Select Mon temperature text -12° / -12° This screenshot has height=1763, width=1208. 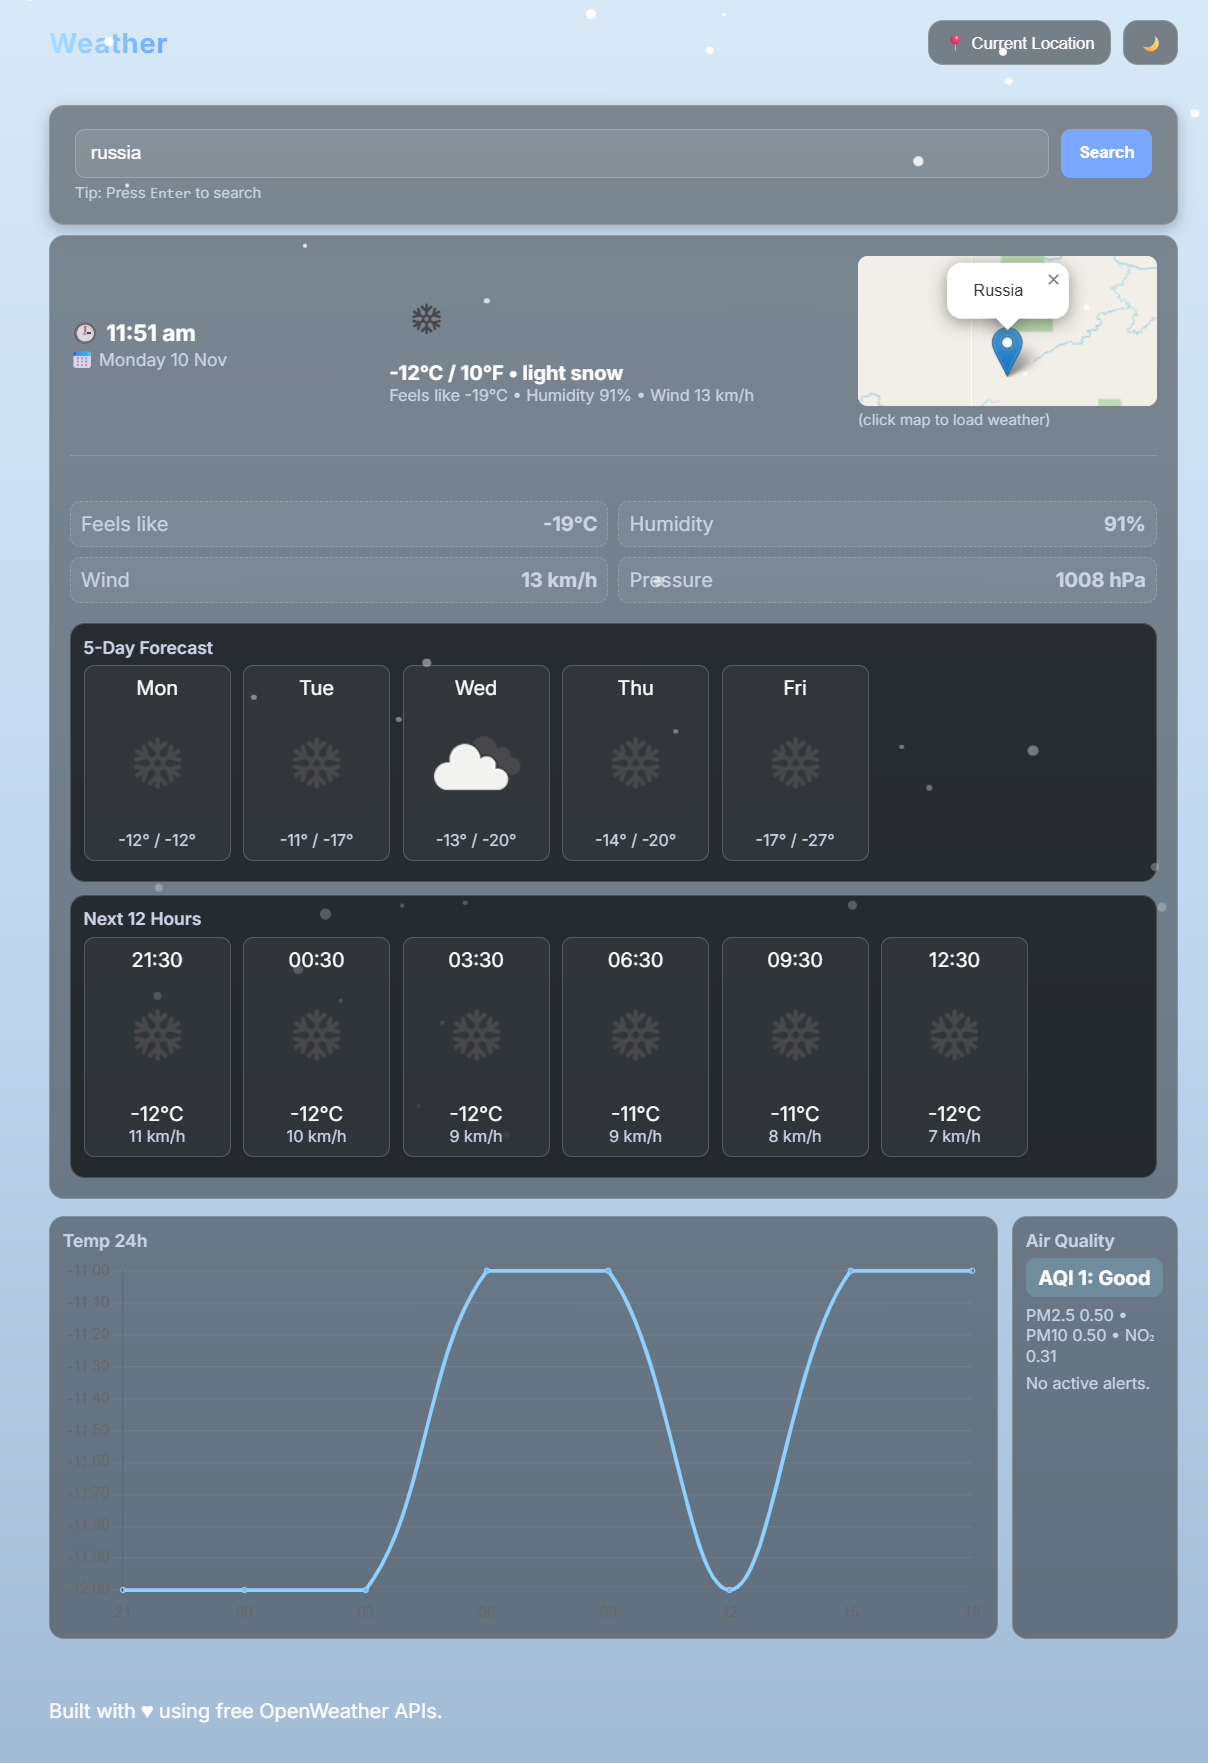157,840
